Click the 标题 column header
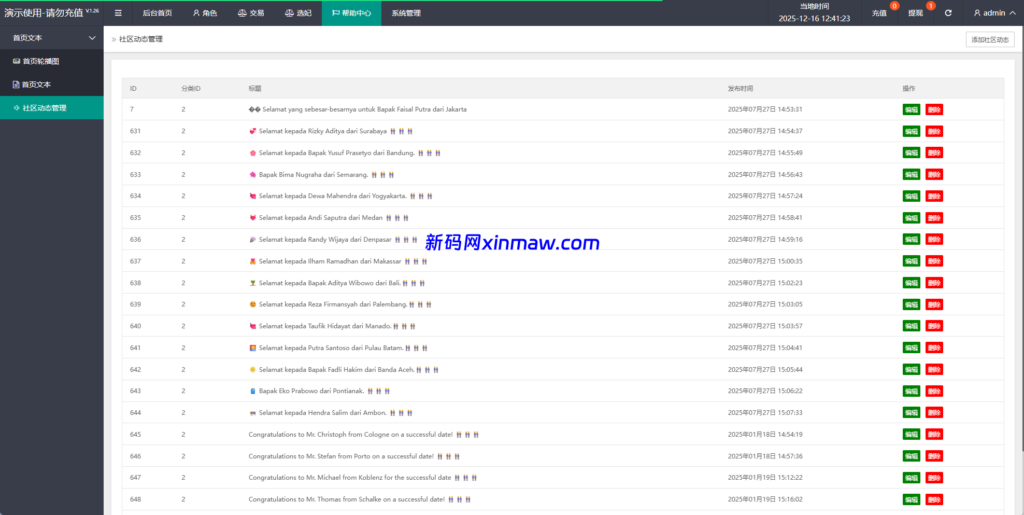The height and width of the screenshot is (515, 1024). (x=255, y=88)
